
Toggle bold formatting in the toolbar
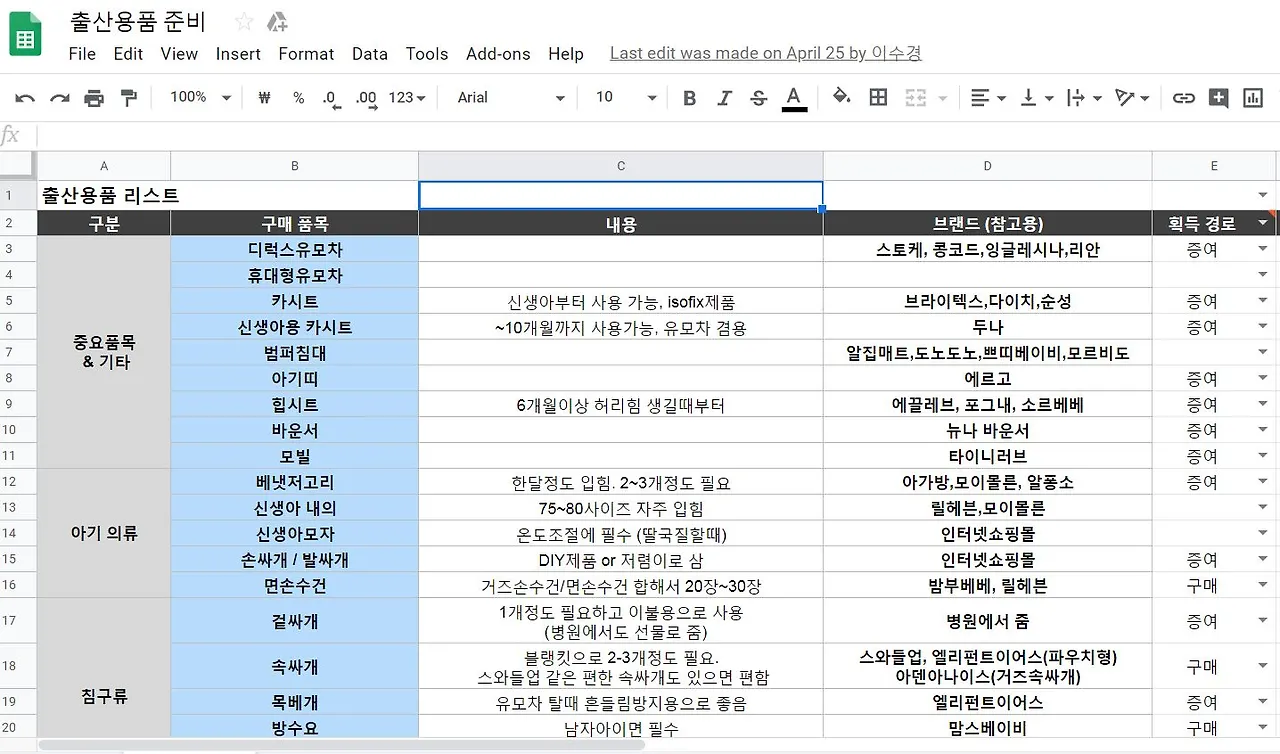[x=688, y=97]
